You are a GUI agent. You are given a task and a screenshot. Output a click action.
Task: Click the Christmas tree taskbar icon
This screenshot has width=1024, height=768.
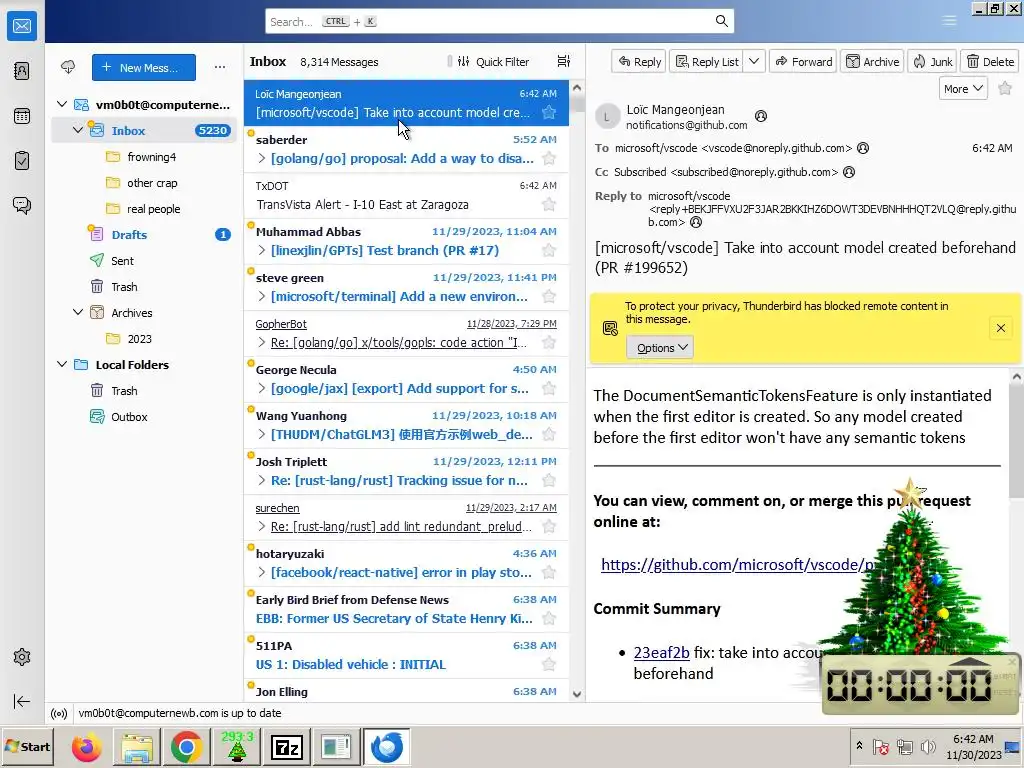click(x=236, y=747)
